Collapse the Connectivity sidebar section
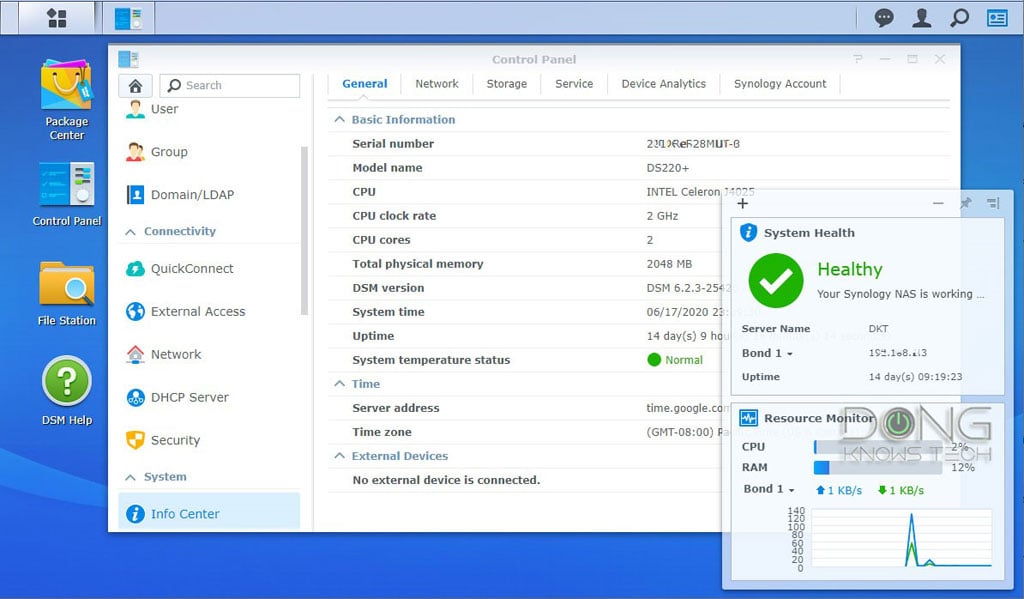 (x=131, y=232)
